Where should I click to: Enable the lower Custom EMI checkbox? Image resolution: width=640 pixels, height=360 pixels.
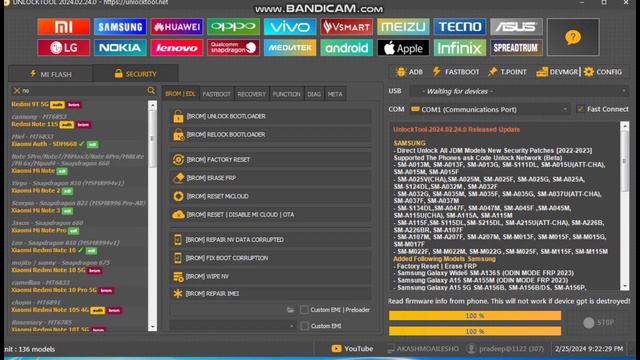pyautogui.click(x=304, y=326)
